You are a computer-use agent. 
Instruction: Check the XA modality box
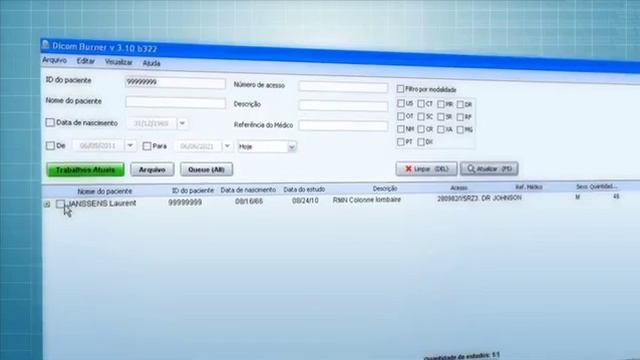coord(441,129)
